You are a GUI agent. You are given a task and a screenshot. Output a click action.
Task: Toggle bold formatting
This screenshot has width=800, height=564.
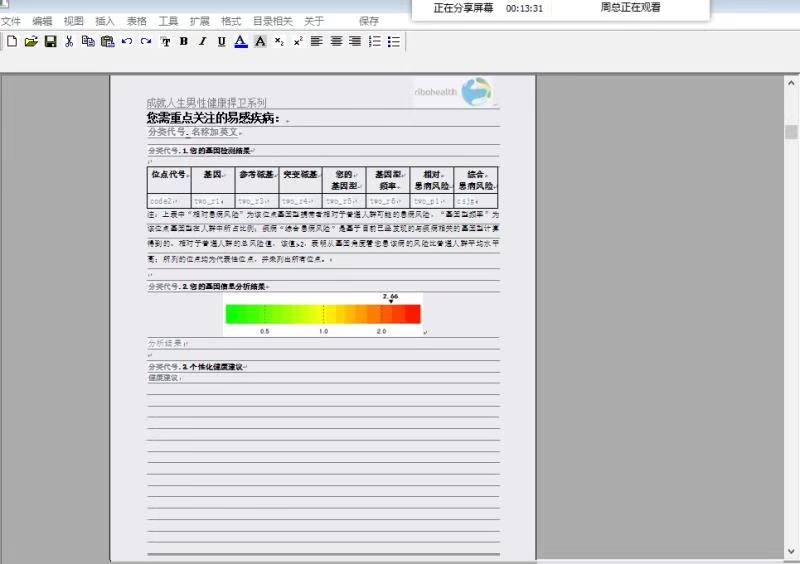coord(183,41)
